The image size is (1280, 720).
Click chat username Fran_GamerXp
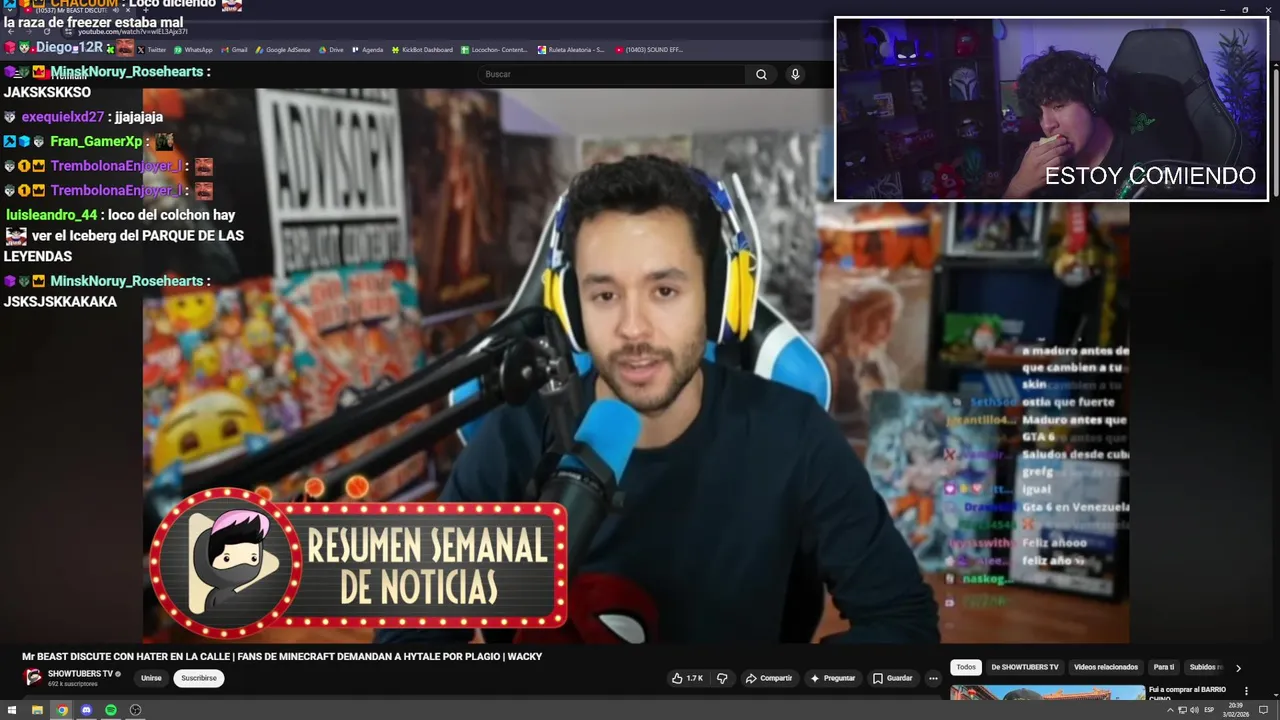click(96, 142)
